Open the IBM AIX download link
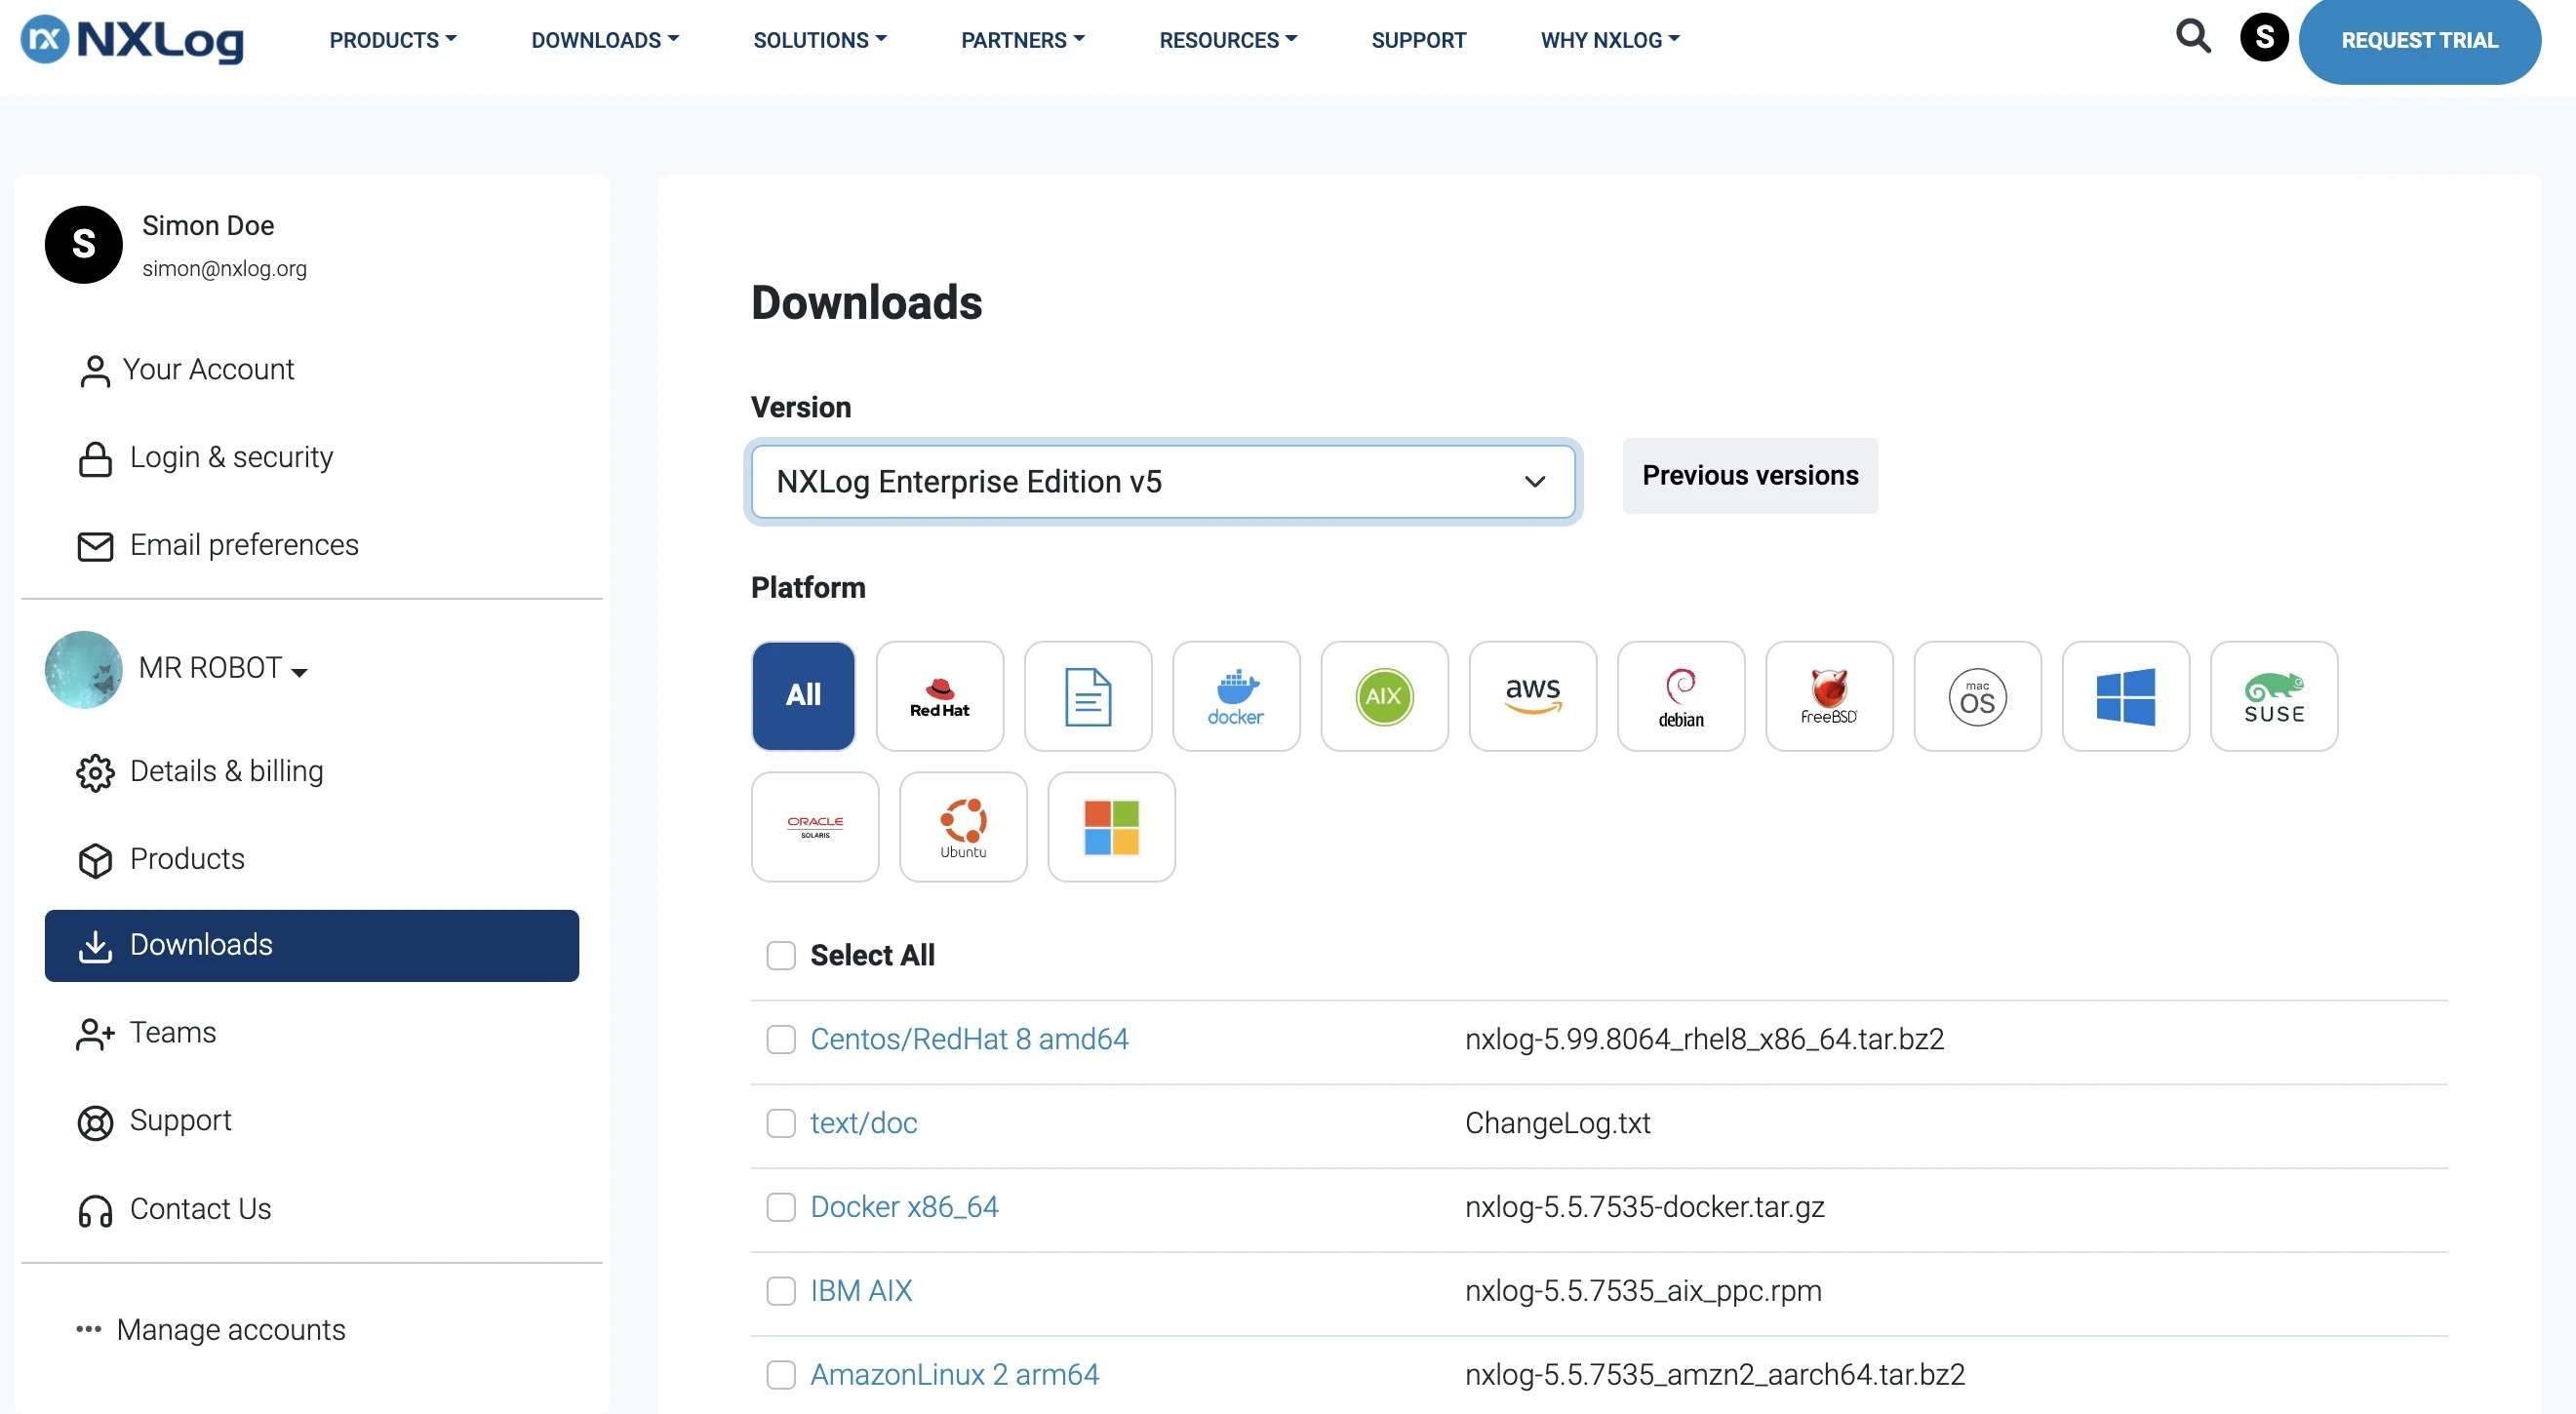This screenshot has height=1414, width=2576. pos(860,1291)
